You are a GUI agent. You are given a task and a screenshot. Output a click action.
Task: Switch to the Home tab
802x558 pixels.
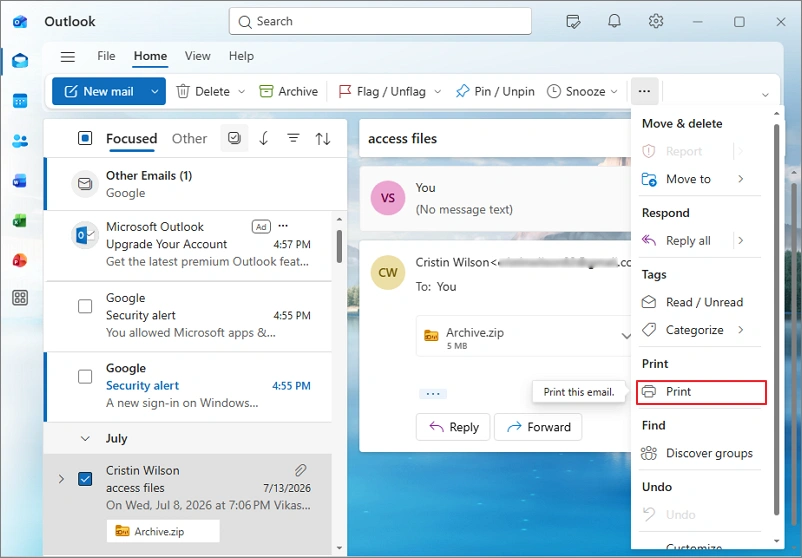coord(150,56)
